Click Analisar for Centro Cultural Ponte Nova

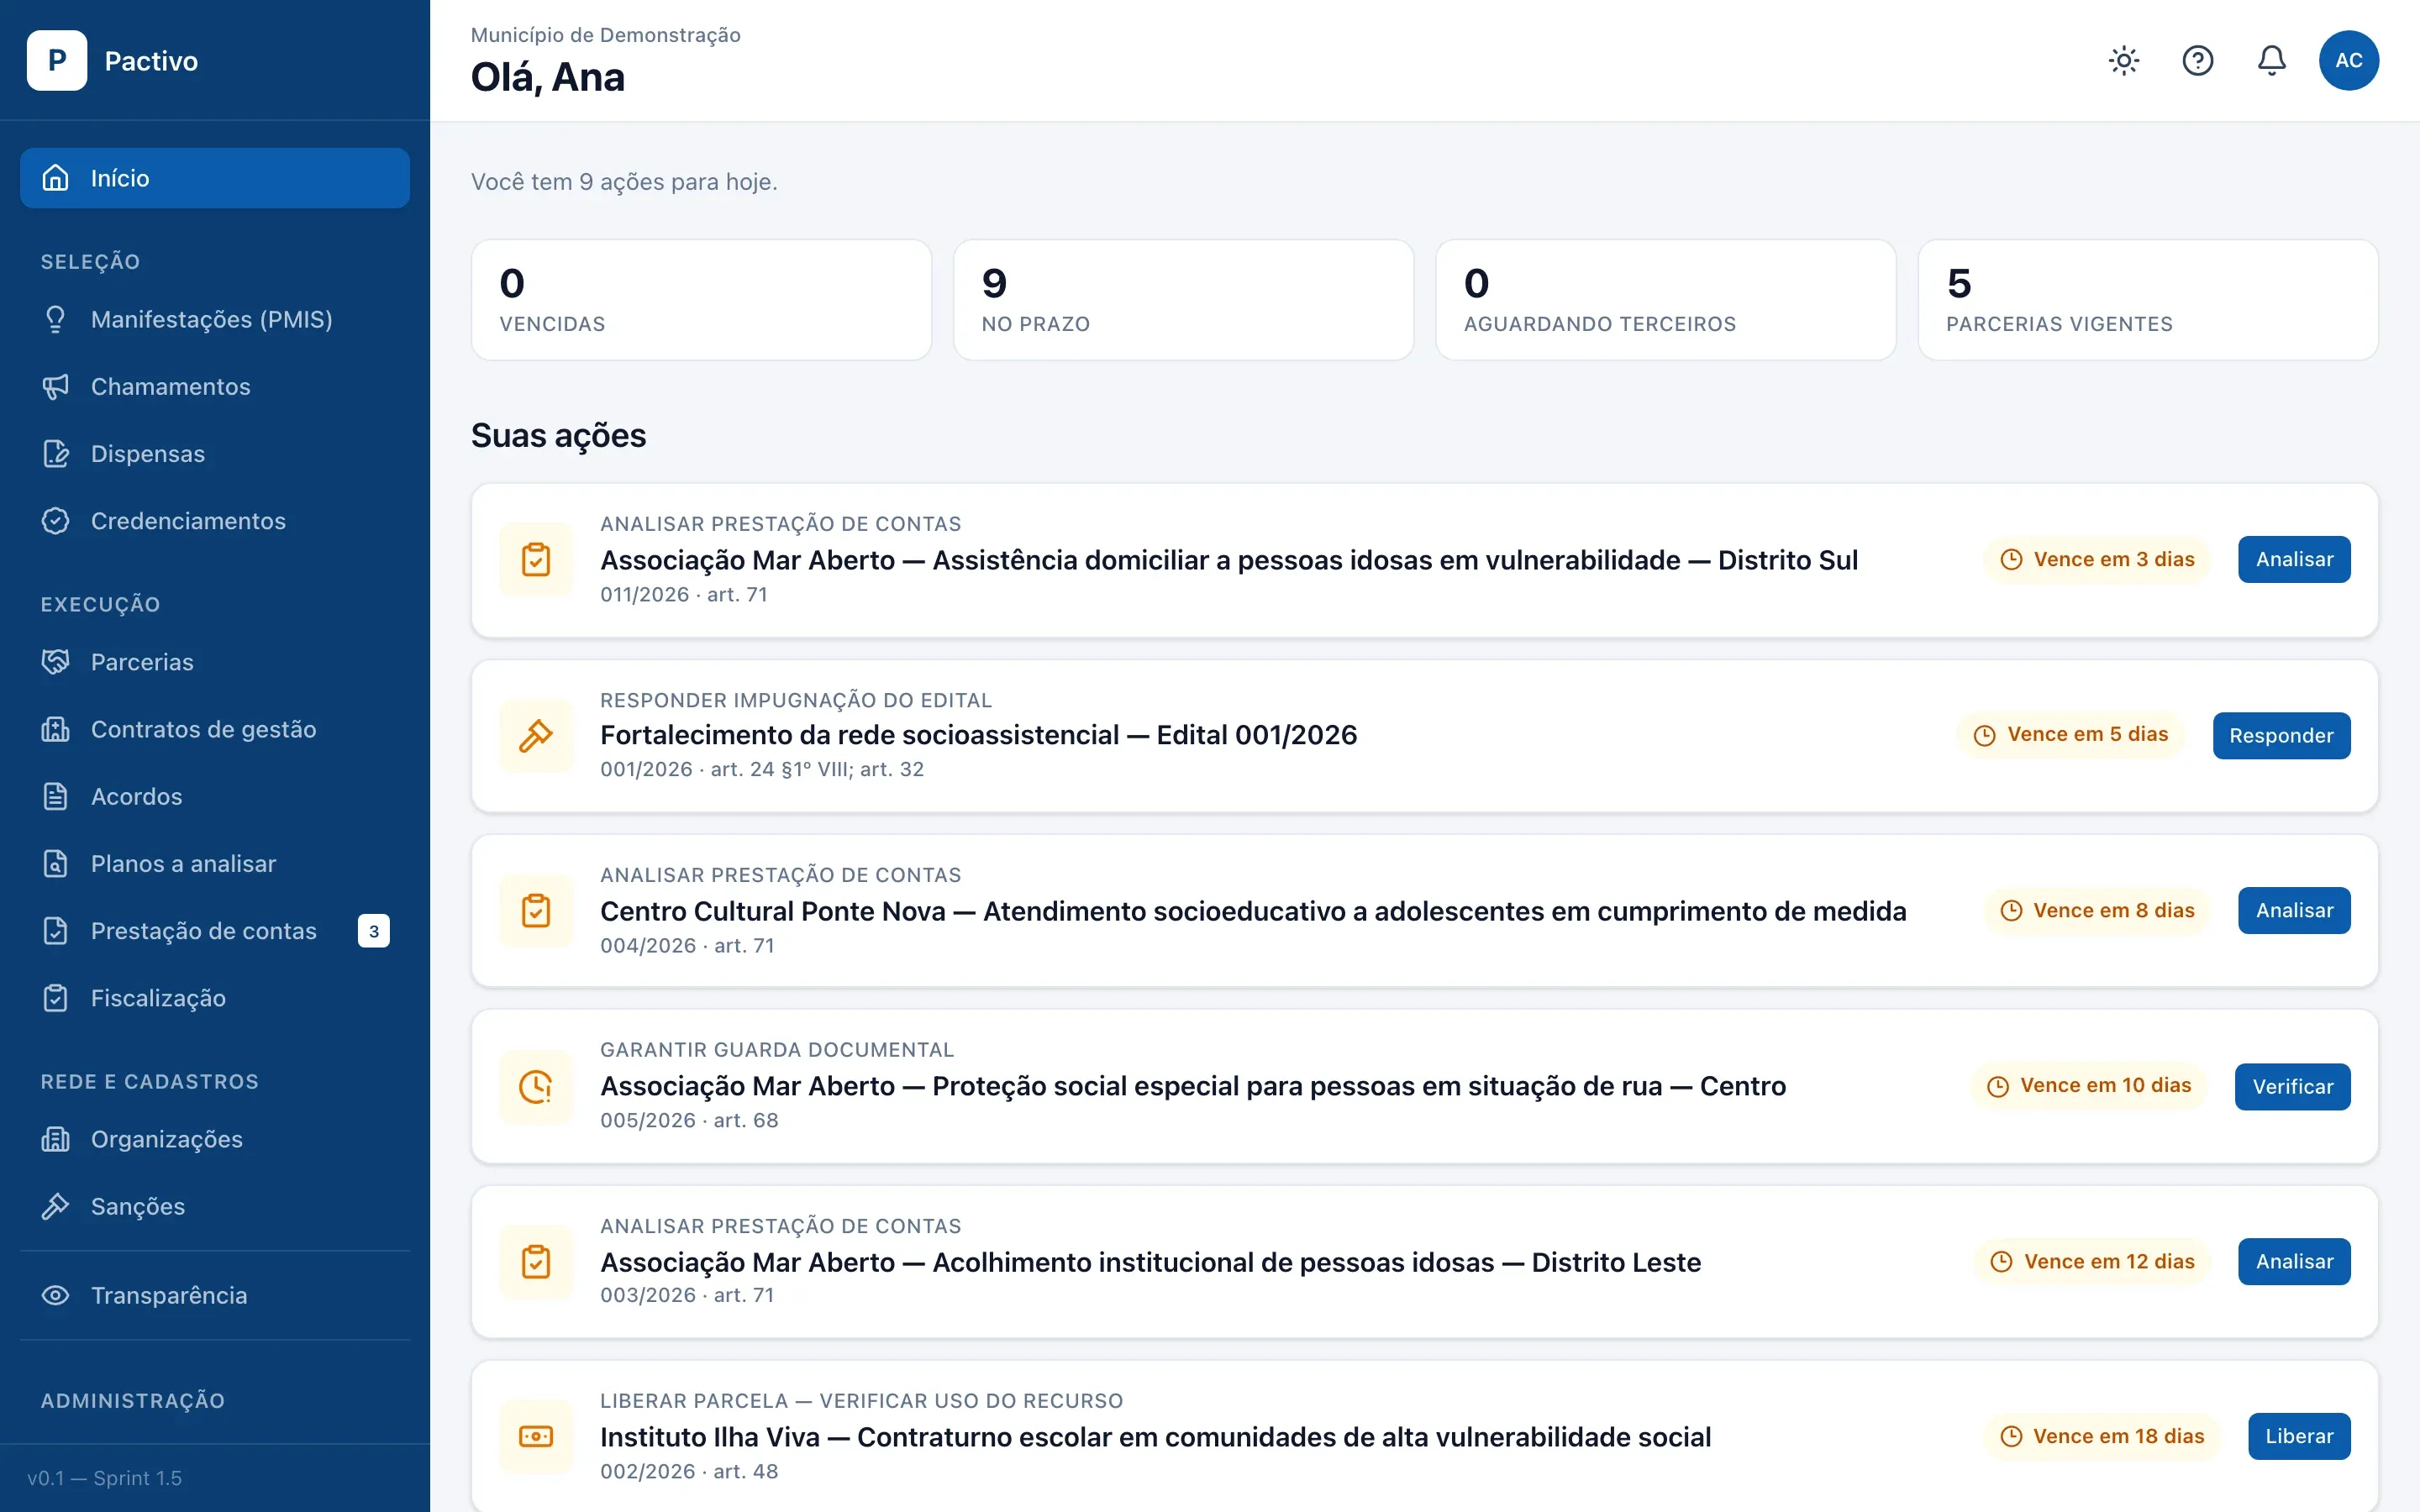2294,910
